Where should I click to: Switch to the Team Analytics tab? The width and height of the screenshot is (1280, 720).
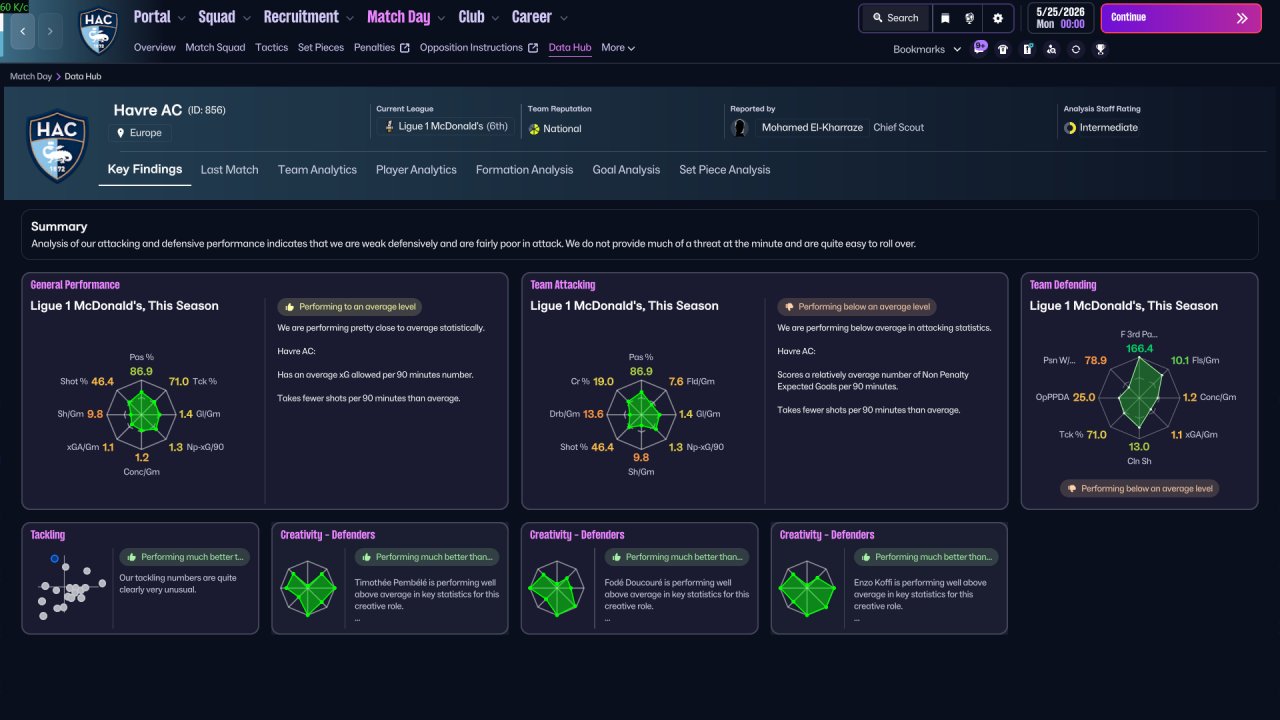pos(317,170)
